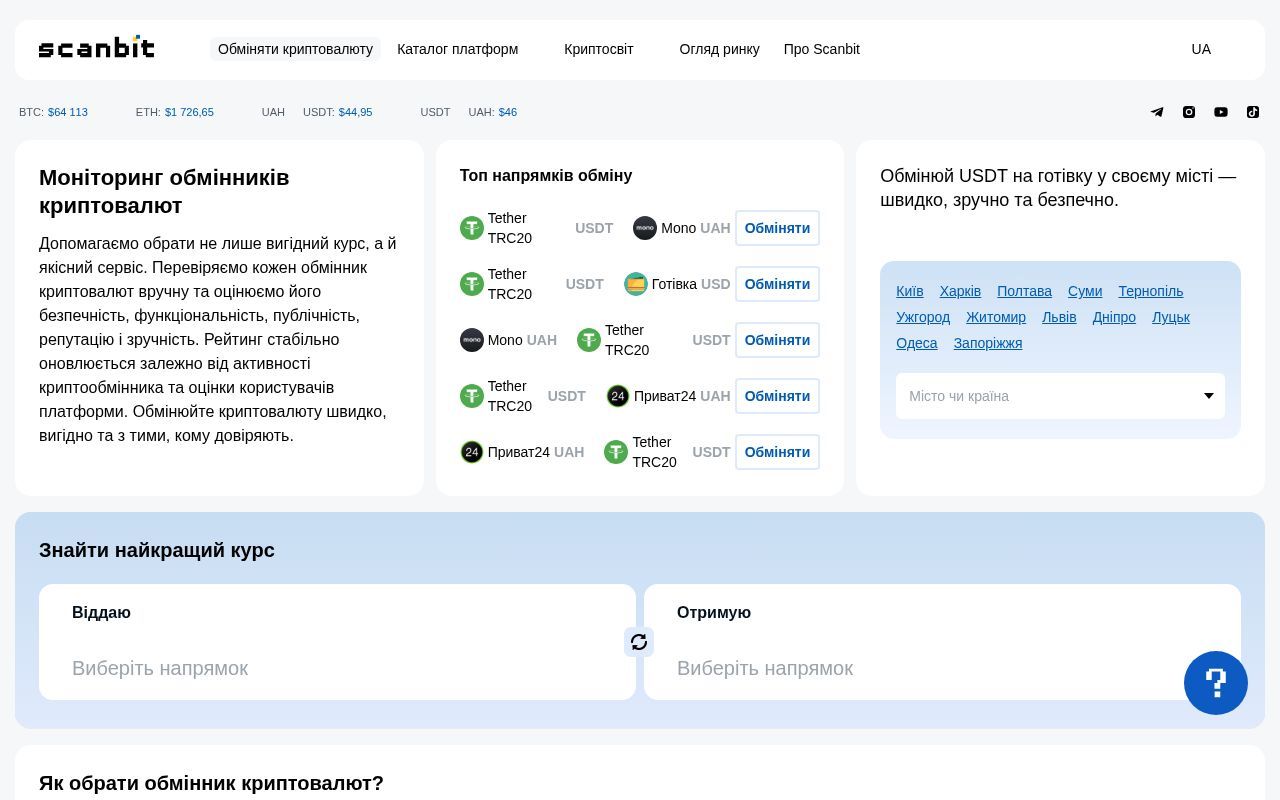This screenshot has width=1280, height=800.
Task: Select the Запоріжжя city link
Action: pyautogui.click(x=988, y=343)
